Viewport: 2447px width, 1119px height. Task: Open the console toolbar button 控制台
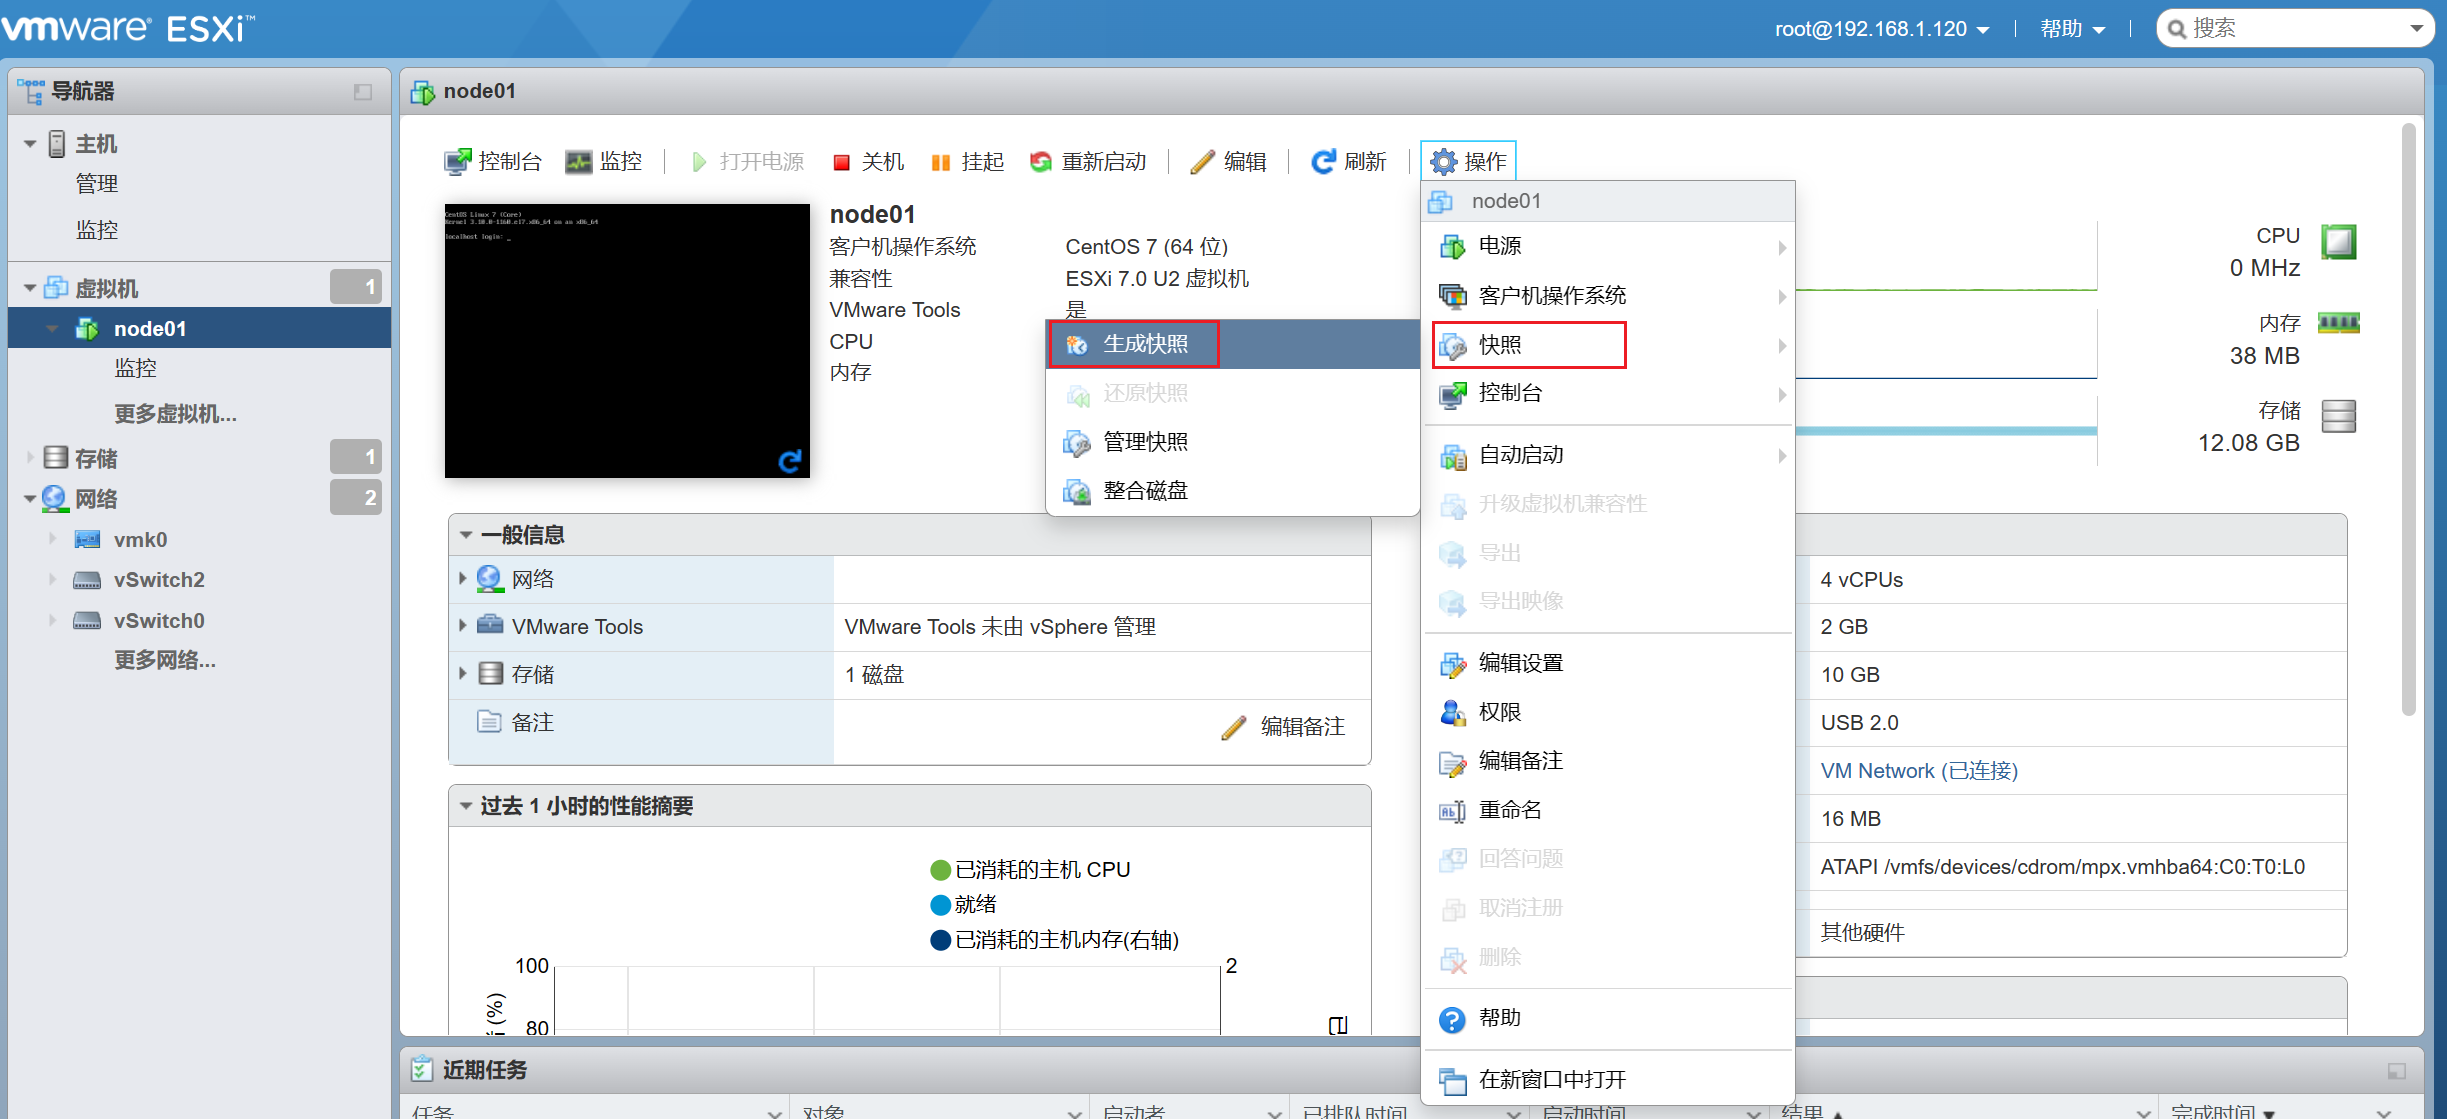(492, 161)
